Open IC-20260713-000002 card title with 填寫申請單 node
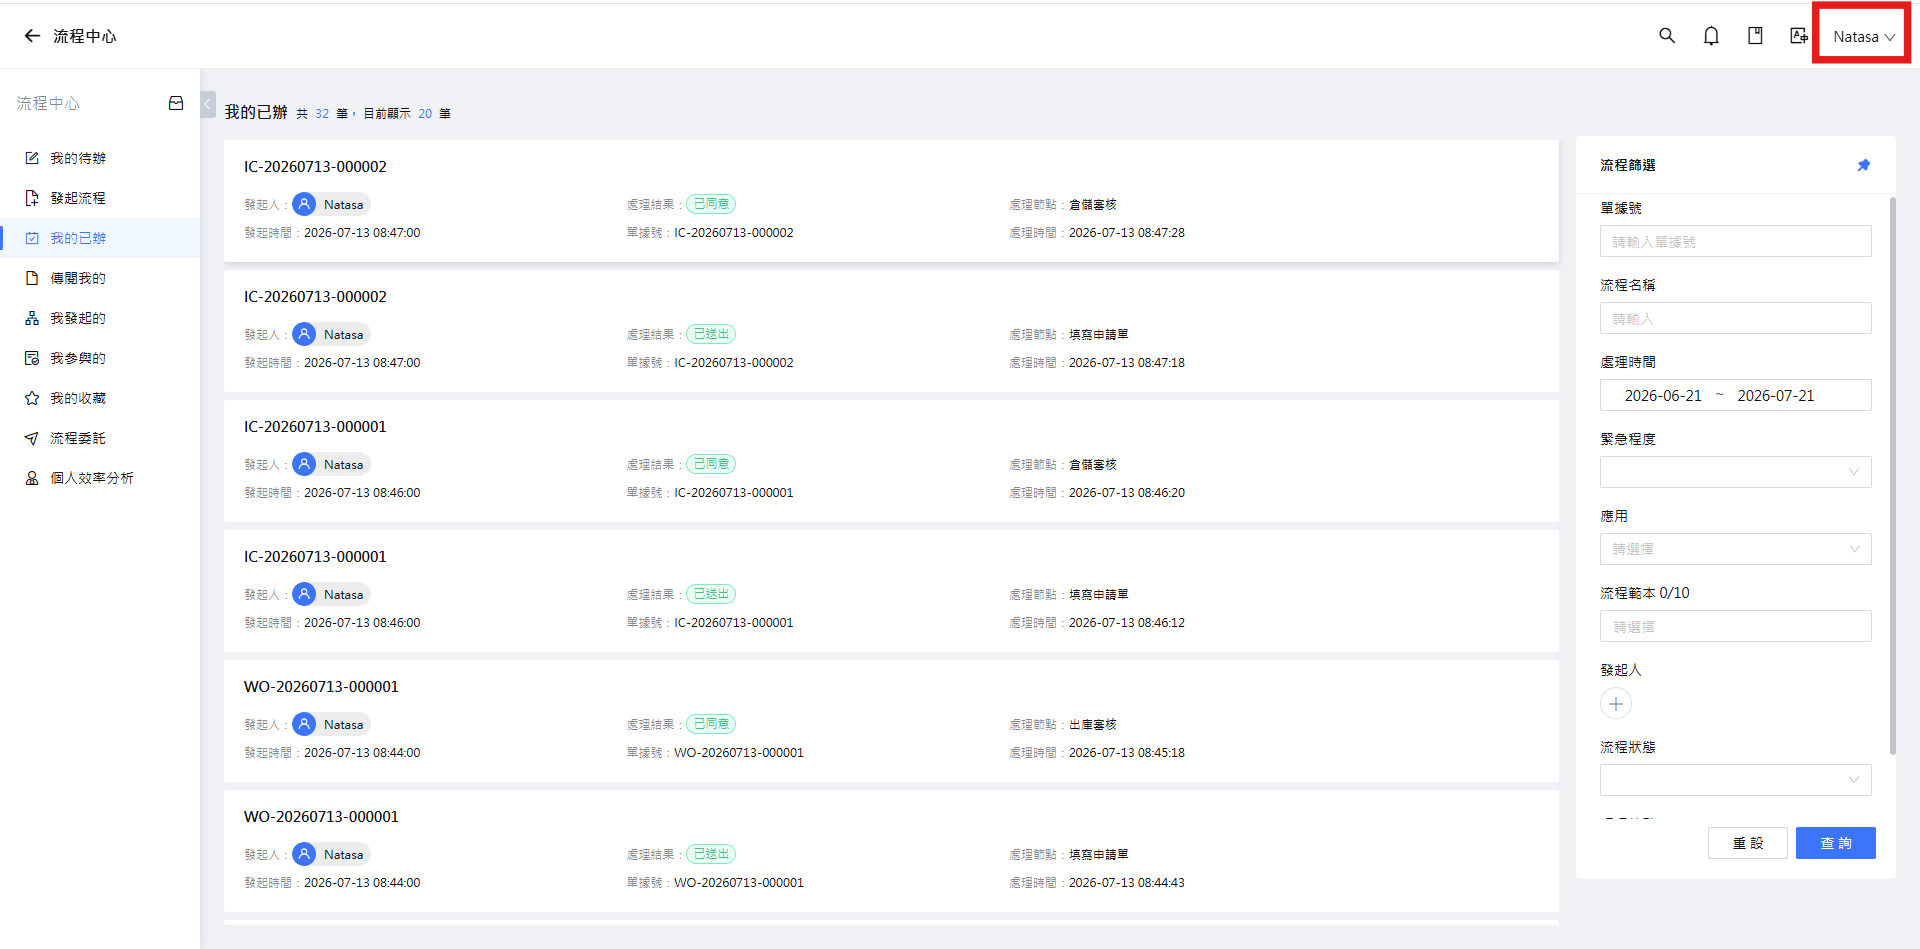This screenshot has width=1920, height=949. click(315, 297)
